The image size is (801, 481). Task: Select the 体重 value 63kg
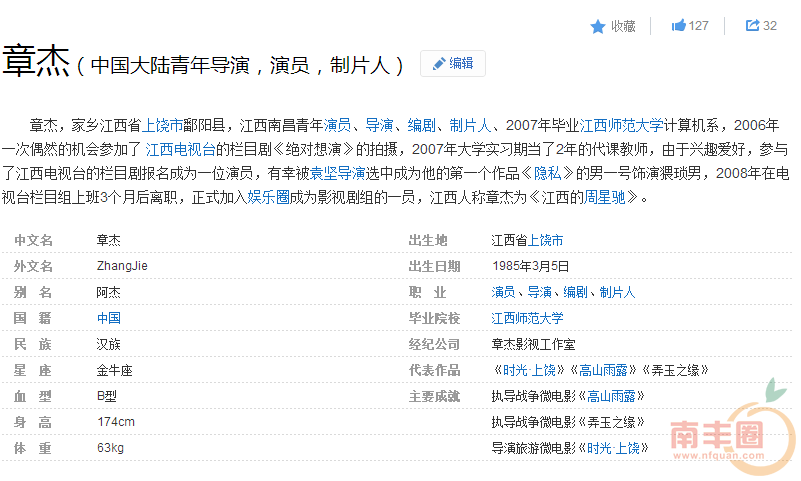tap(110, 448)
